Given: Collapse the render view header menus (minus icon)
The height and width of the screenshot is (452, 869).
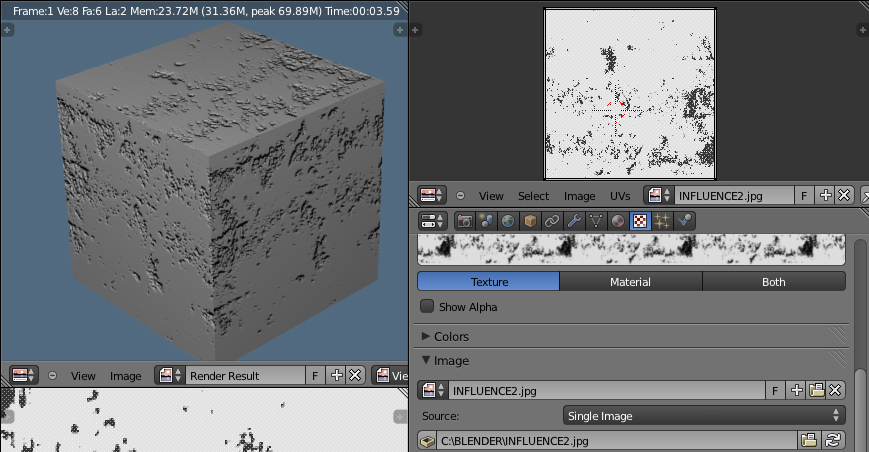Looking at the screenshot, I should (52, 376).
